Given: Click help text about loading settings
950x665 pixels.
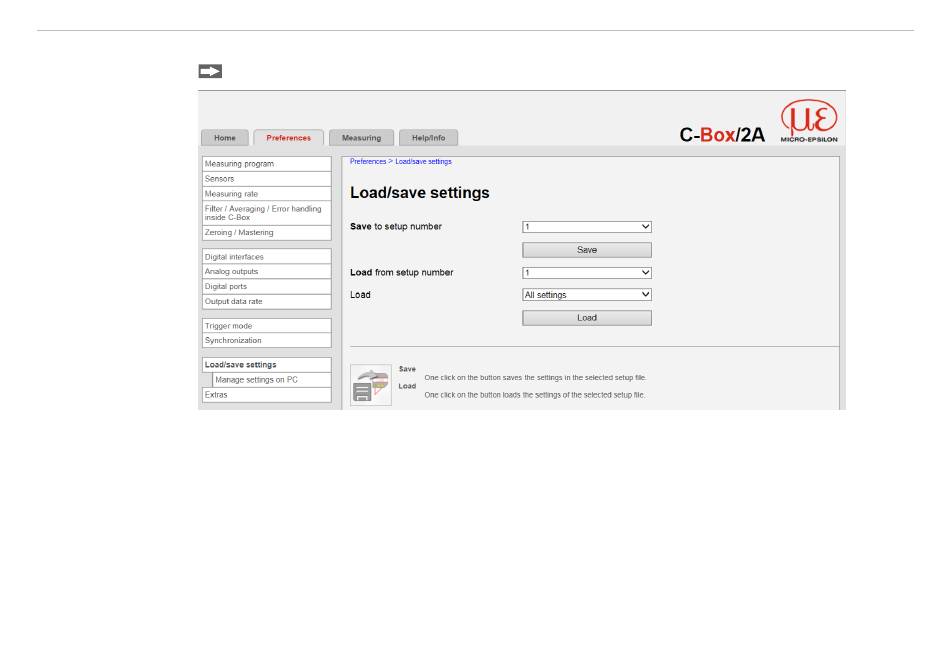Looking at the screenshot, I should (535, 395).
